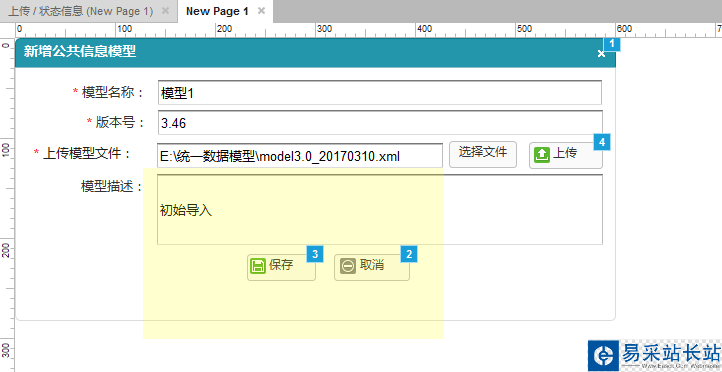Edit the model file path field

click(300, 156)
